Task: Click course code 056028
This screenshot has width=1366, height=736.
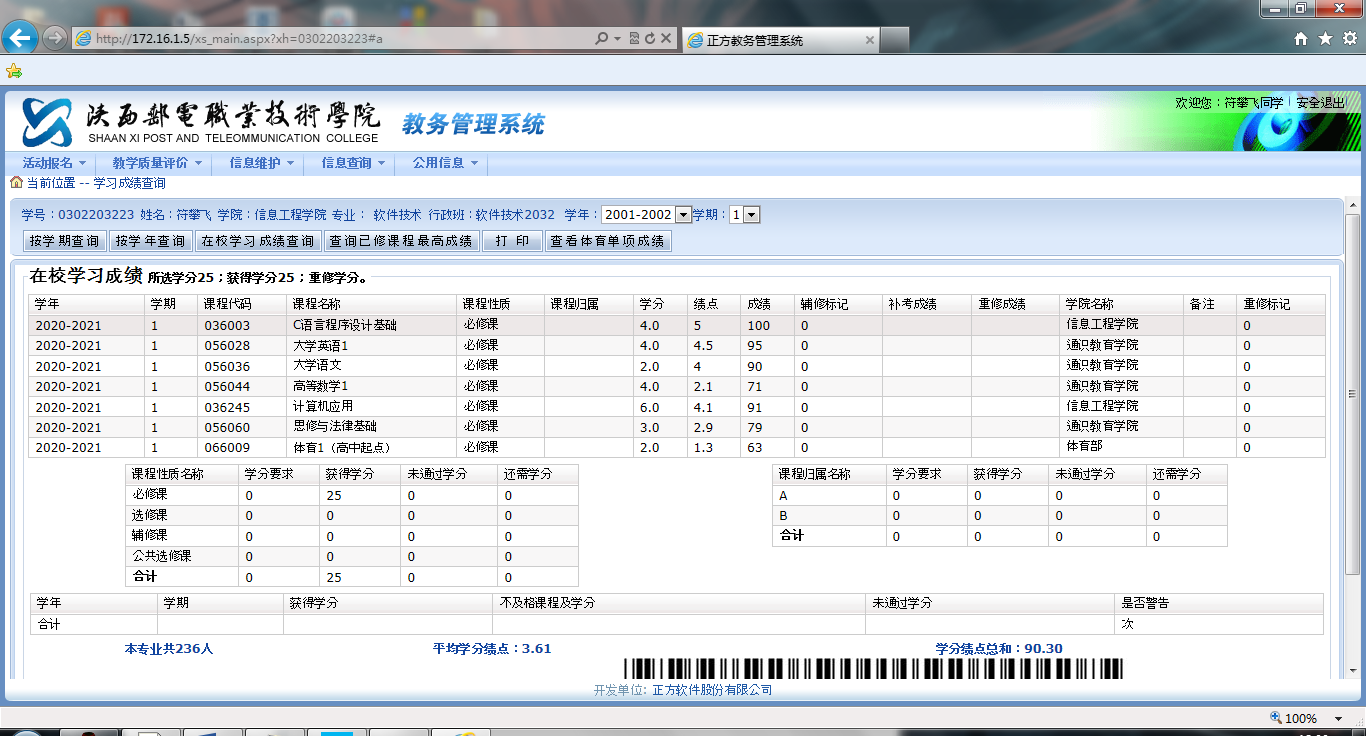Action: [227, 346]
